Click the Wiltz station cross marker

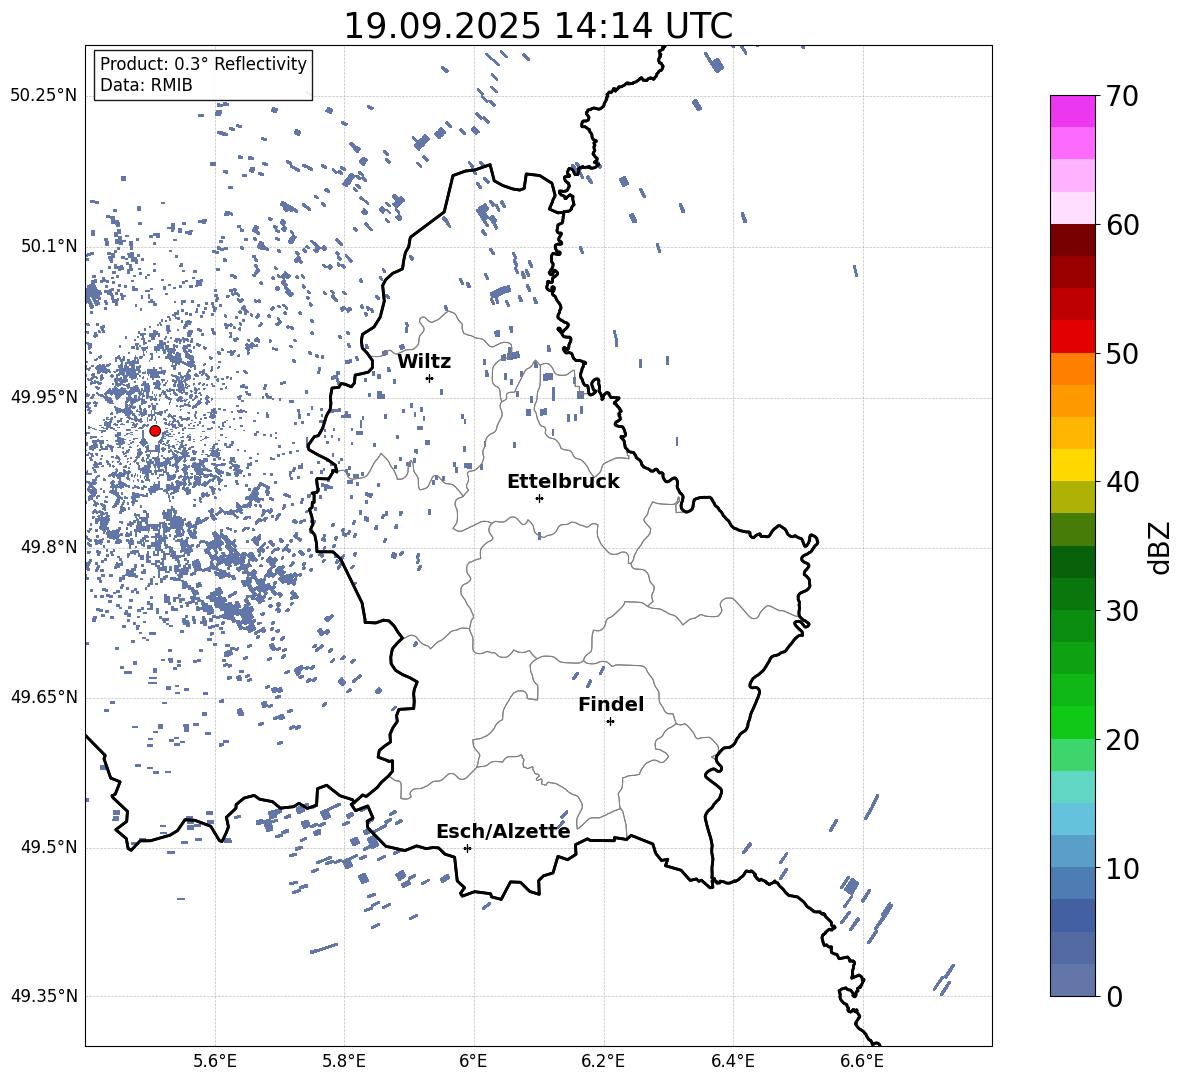pyautogui.click(x=430, y=378)
